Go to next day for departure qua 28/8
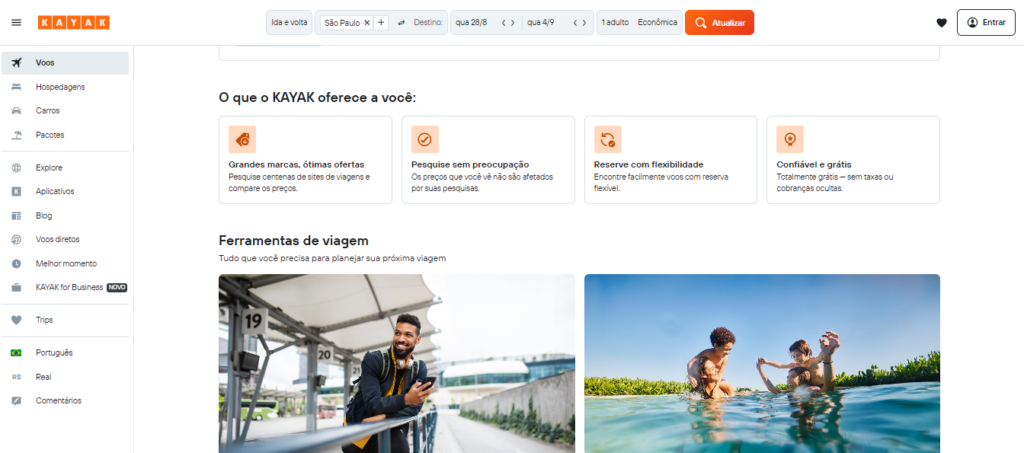 point(514,22)
